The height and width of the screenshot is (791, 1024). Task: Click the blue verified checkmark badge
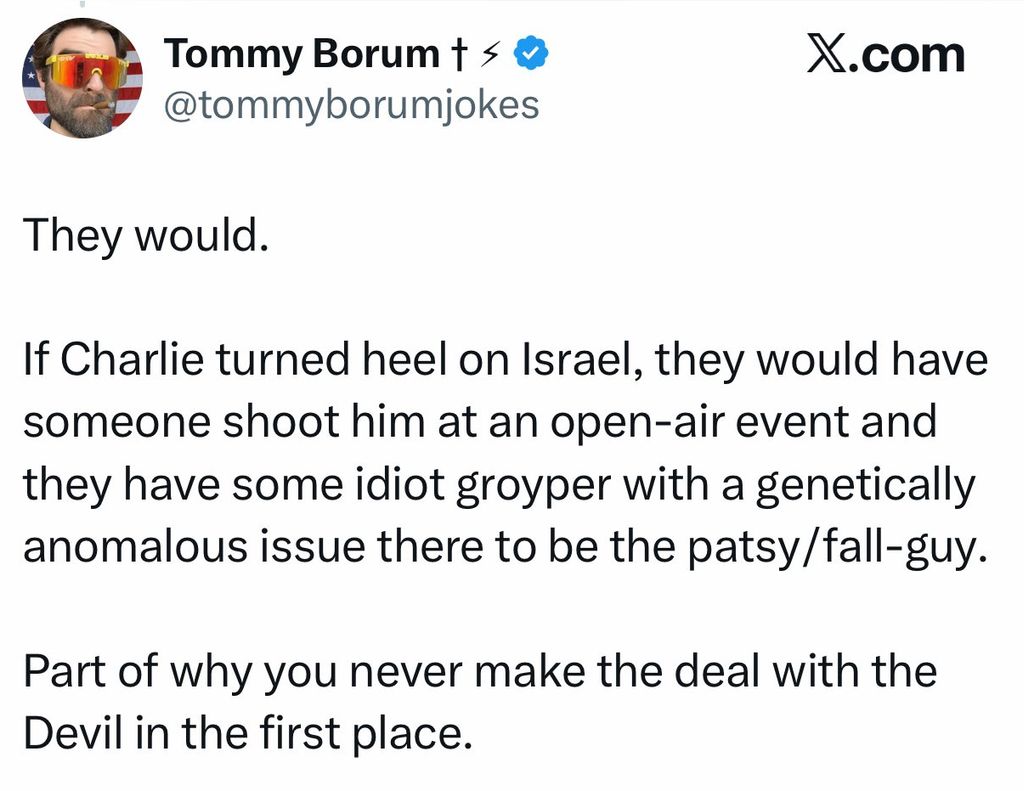point(532,54)
